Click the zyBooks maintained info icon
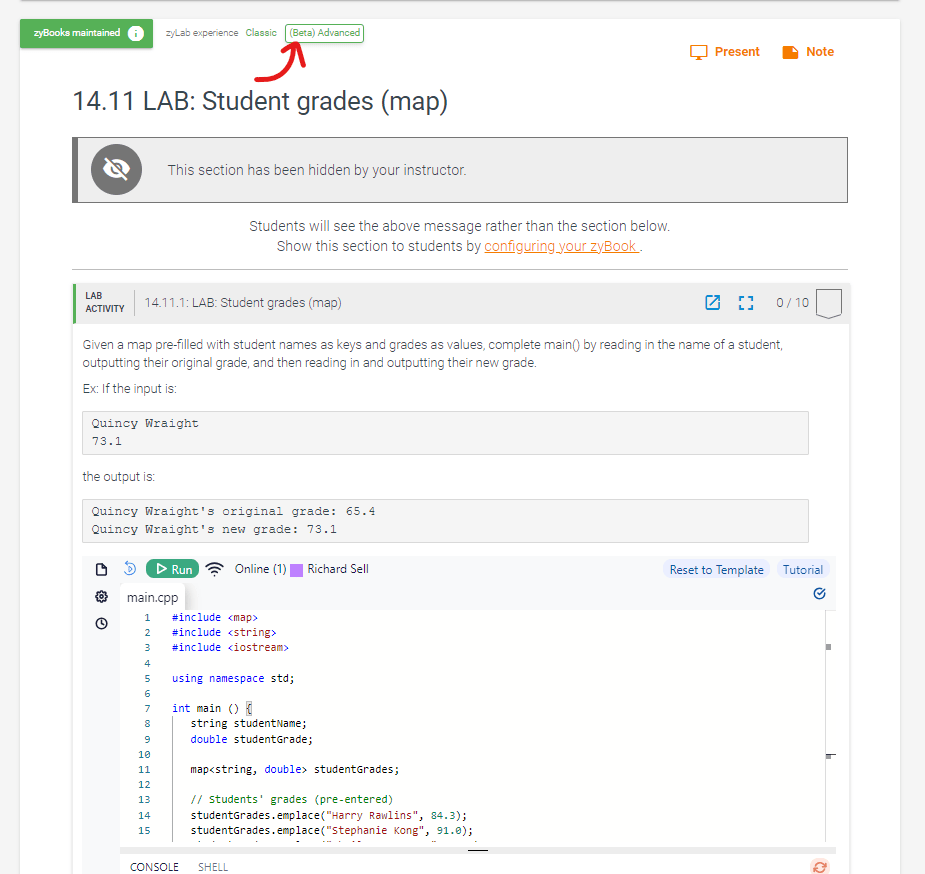The image size is (925, 874). [x=136, y=33]
